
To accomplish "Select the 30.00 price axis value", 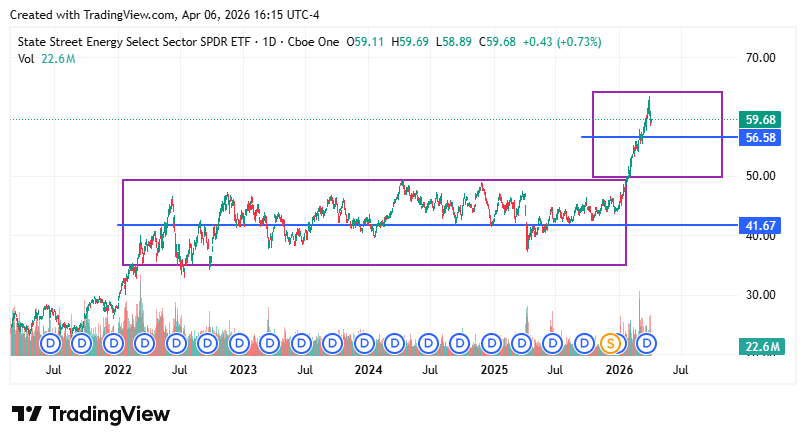I will coord(760,294).
